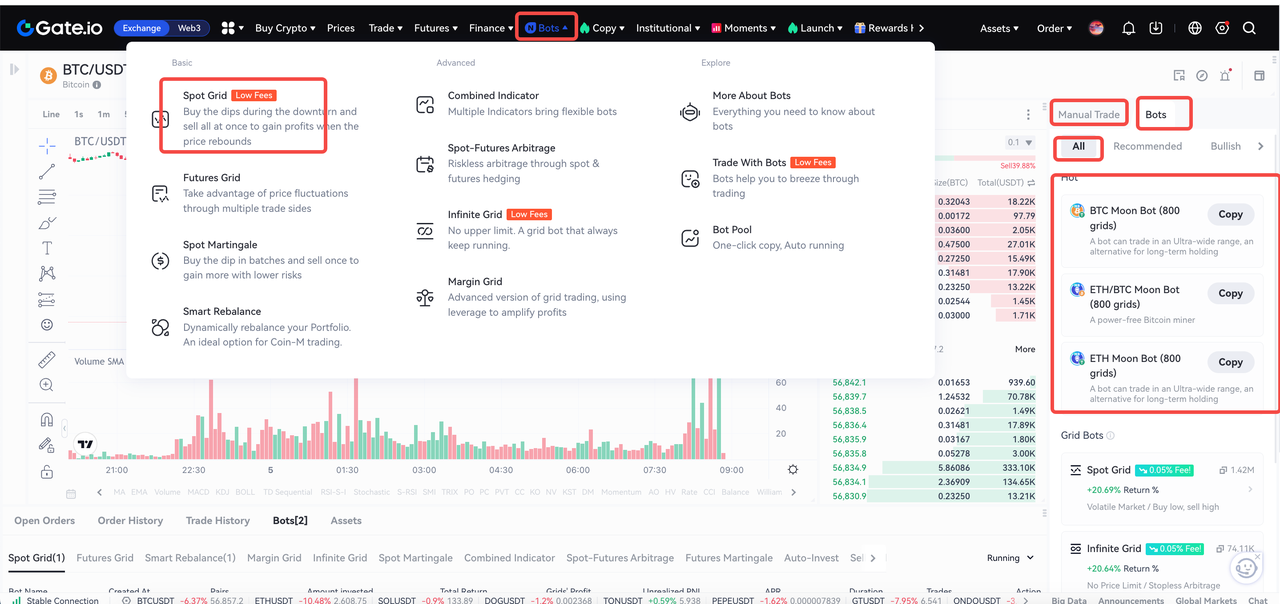This screenshot has width=1280, height=604.
Task: Select the Text annotation tool
Action: (46, 248)
